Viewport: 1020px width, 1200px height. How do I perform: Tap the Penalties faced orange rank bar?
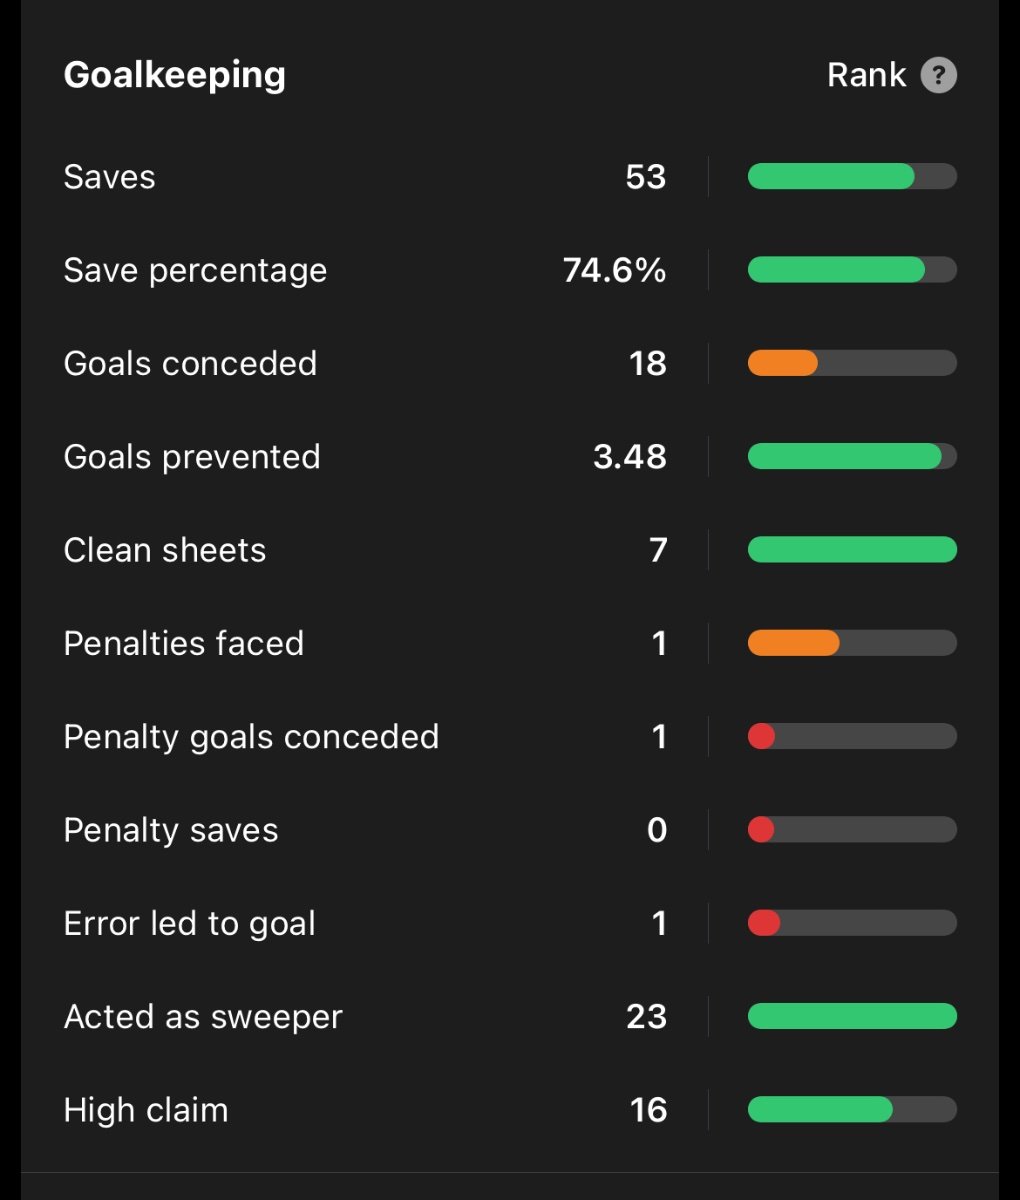pyautogui.click(x=793, y=643)
